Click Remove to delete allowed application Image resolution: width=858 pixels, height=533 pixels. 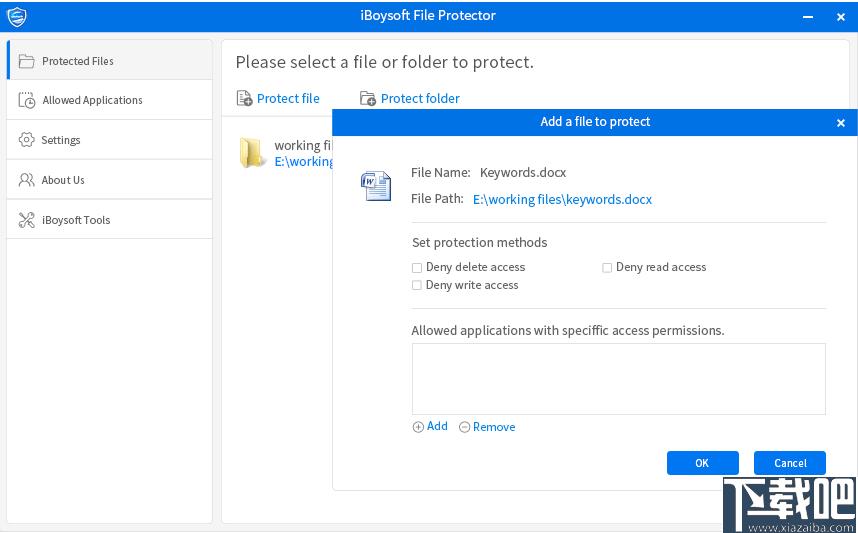click(494, 427)
